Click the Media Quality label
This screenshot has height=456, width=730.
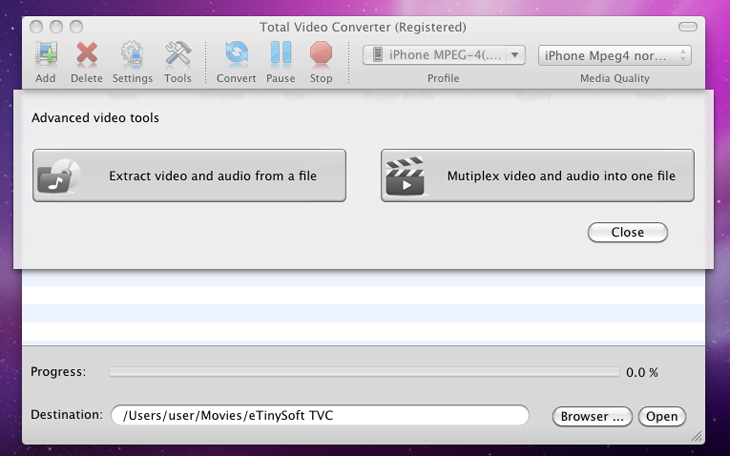(615, 78)
